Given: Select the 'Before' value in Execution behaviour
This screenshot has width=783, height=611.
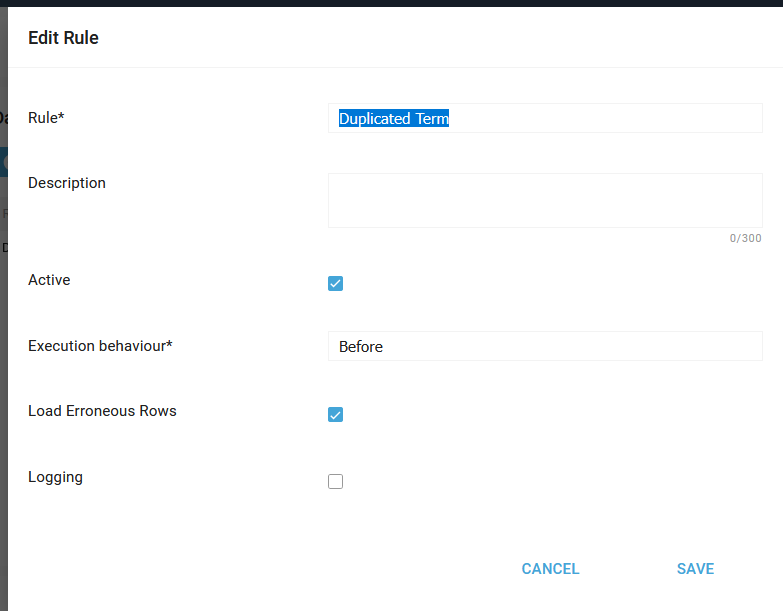Looking at the screenshot, I should pos(361,346).
